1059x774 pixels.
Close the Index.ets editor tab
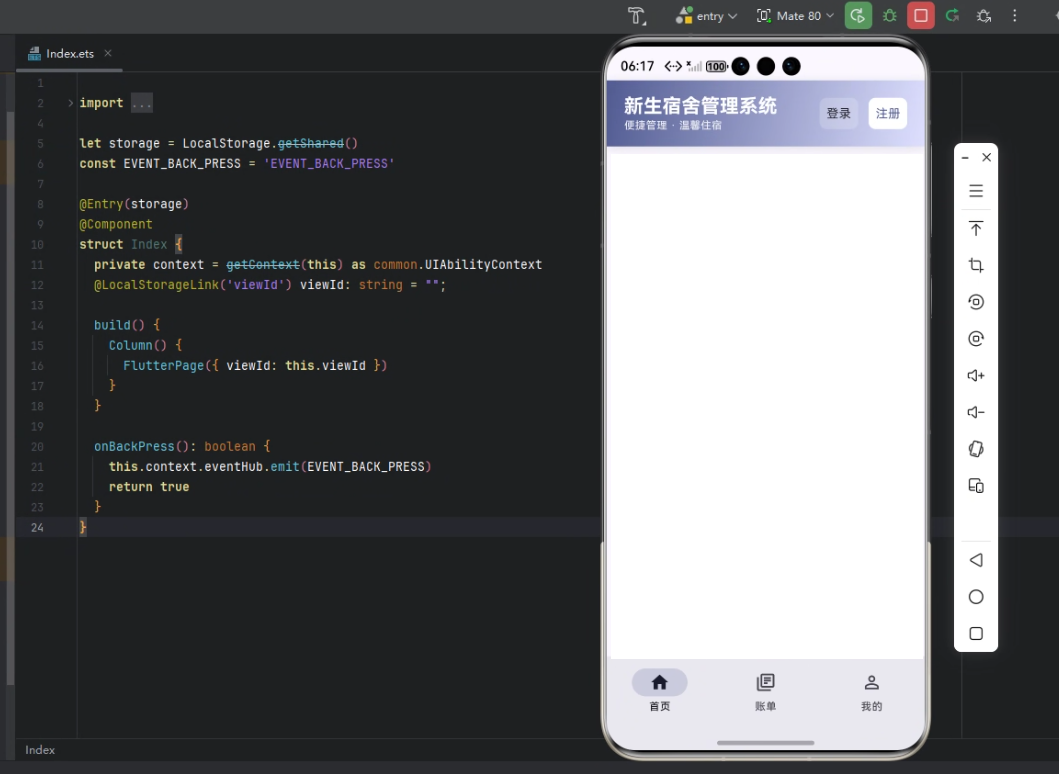[108, 53]
